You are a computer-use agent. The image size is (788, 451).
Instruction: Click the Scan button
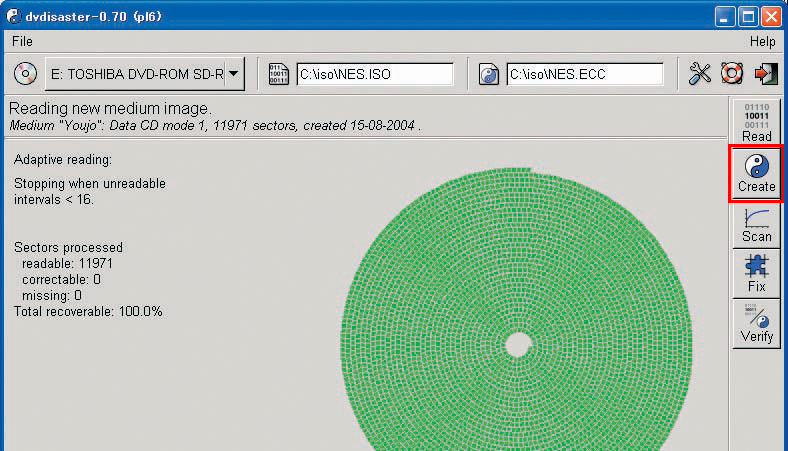point(756,224)
